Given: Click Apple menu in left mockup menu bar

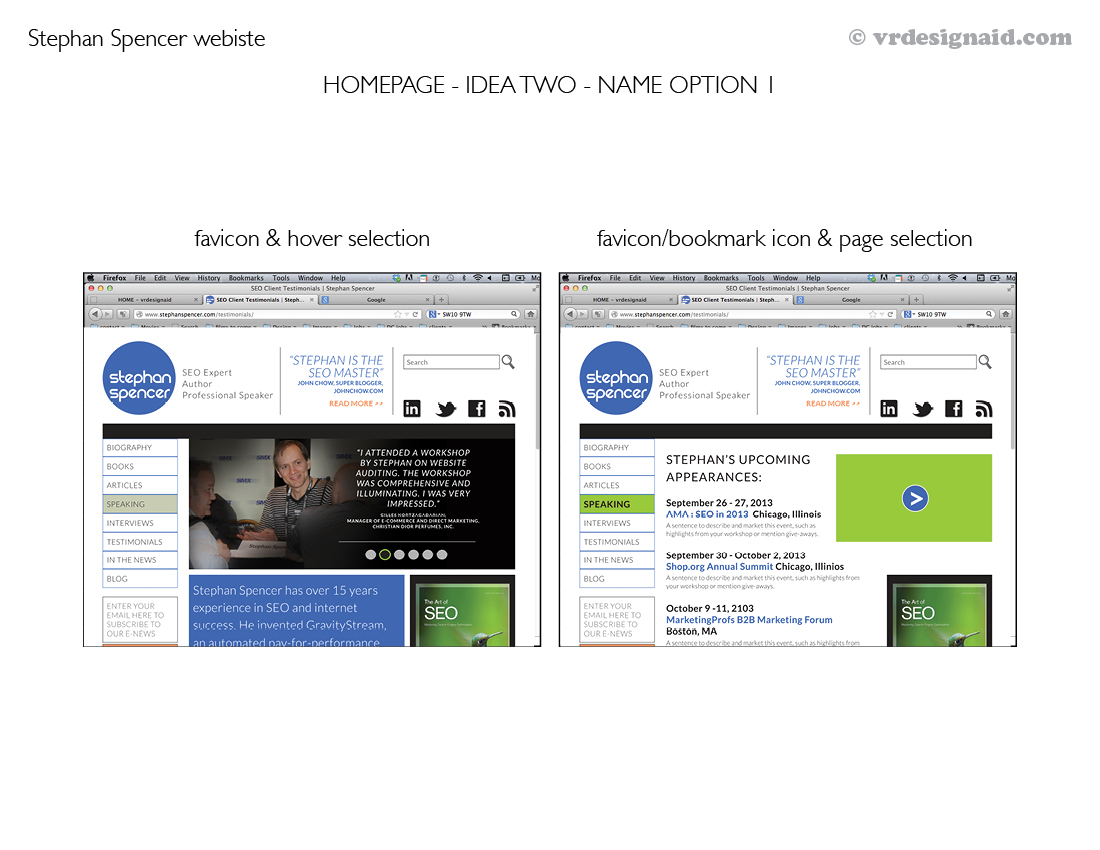Looking at the screenshot, I should coord(90,278).
